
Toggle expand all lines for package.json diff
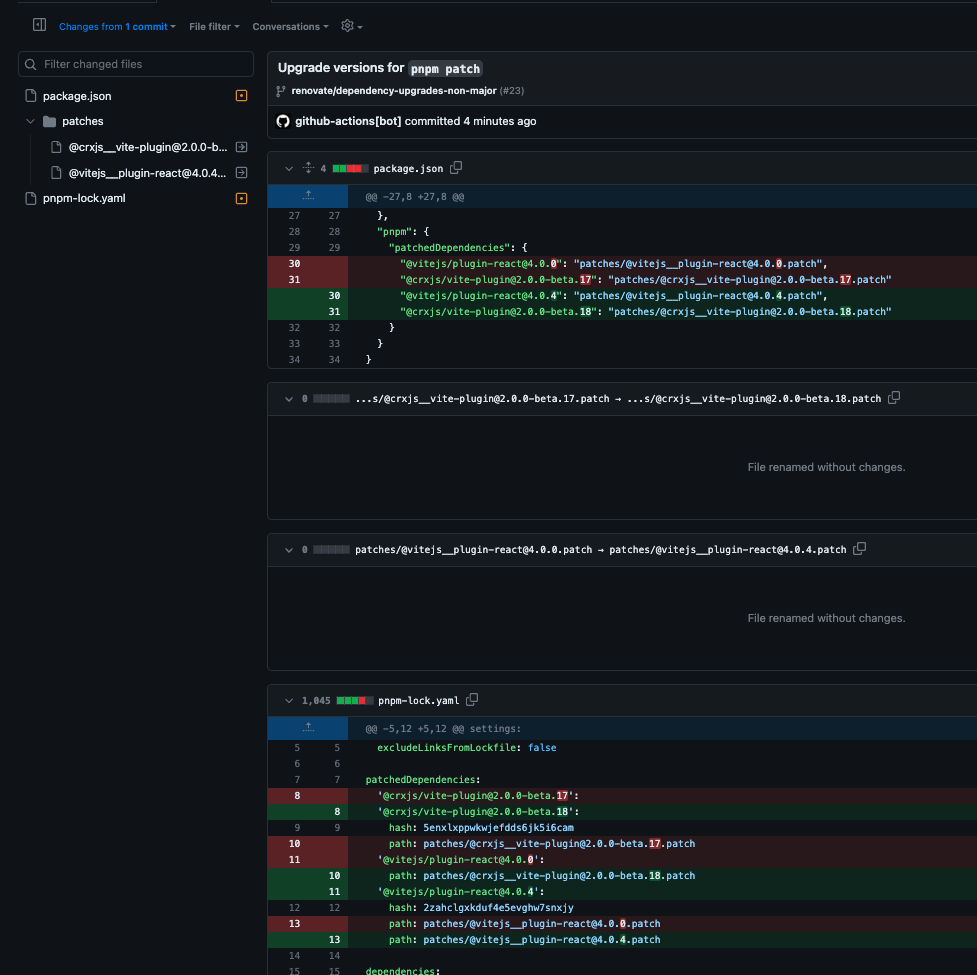[308, 168]
